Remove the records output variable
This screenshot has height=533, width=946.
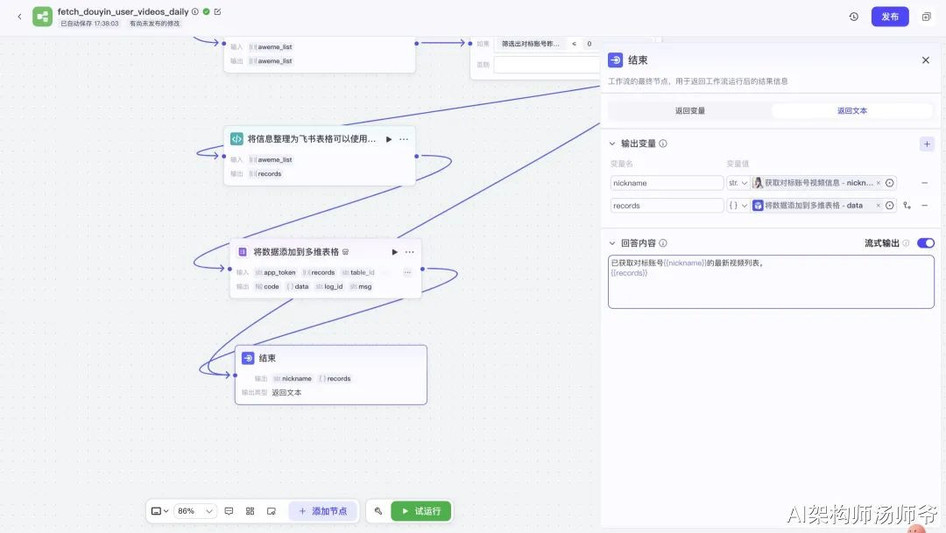924,206
